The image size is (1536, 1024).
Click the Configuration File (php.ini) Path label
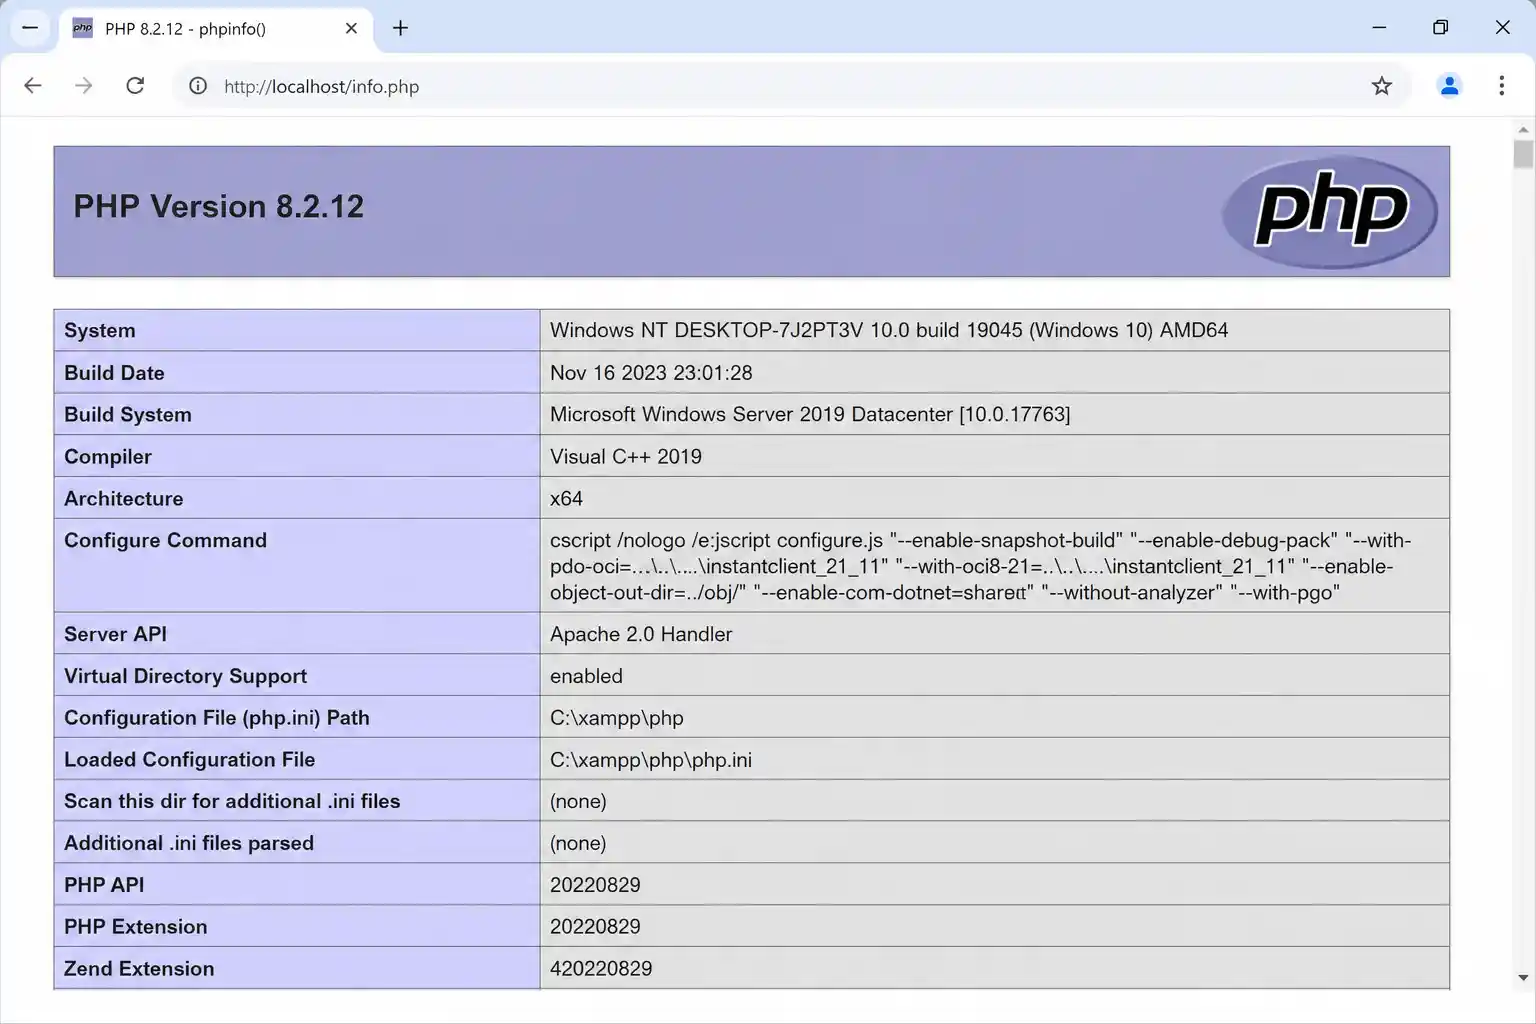[x=217, y=718]
